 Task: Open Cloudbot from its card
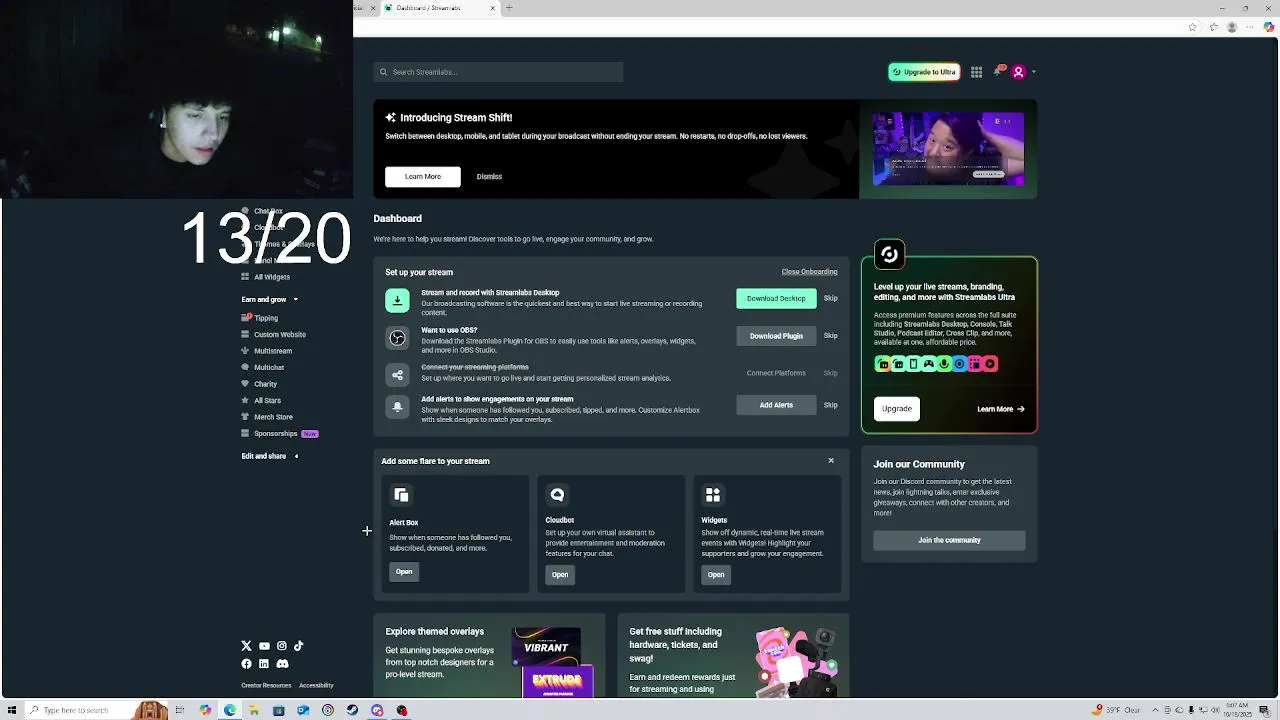coord(560,575)
